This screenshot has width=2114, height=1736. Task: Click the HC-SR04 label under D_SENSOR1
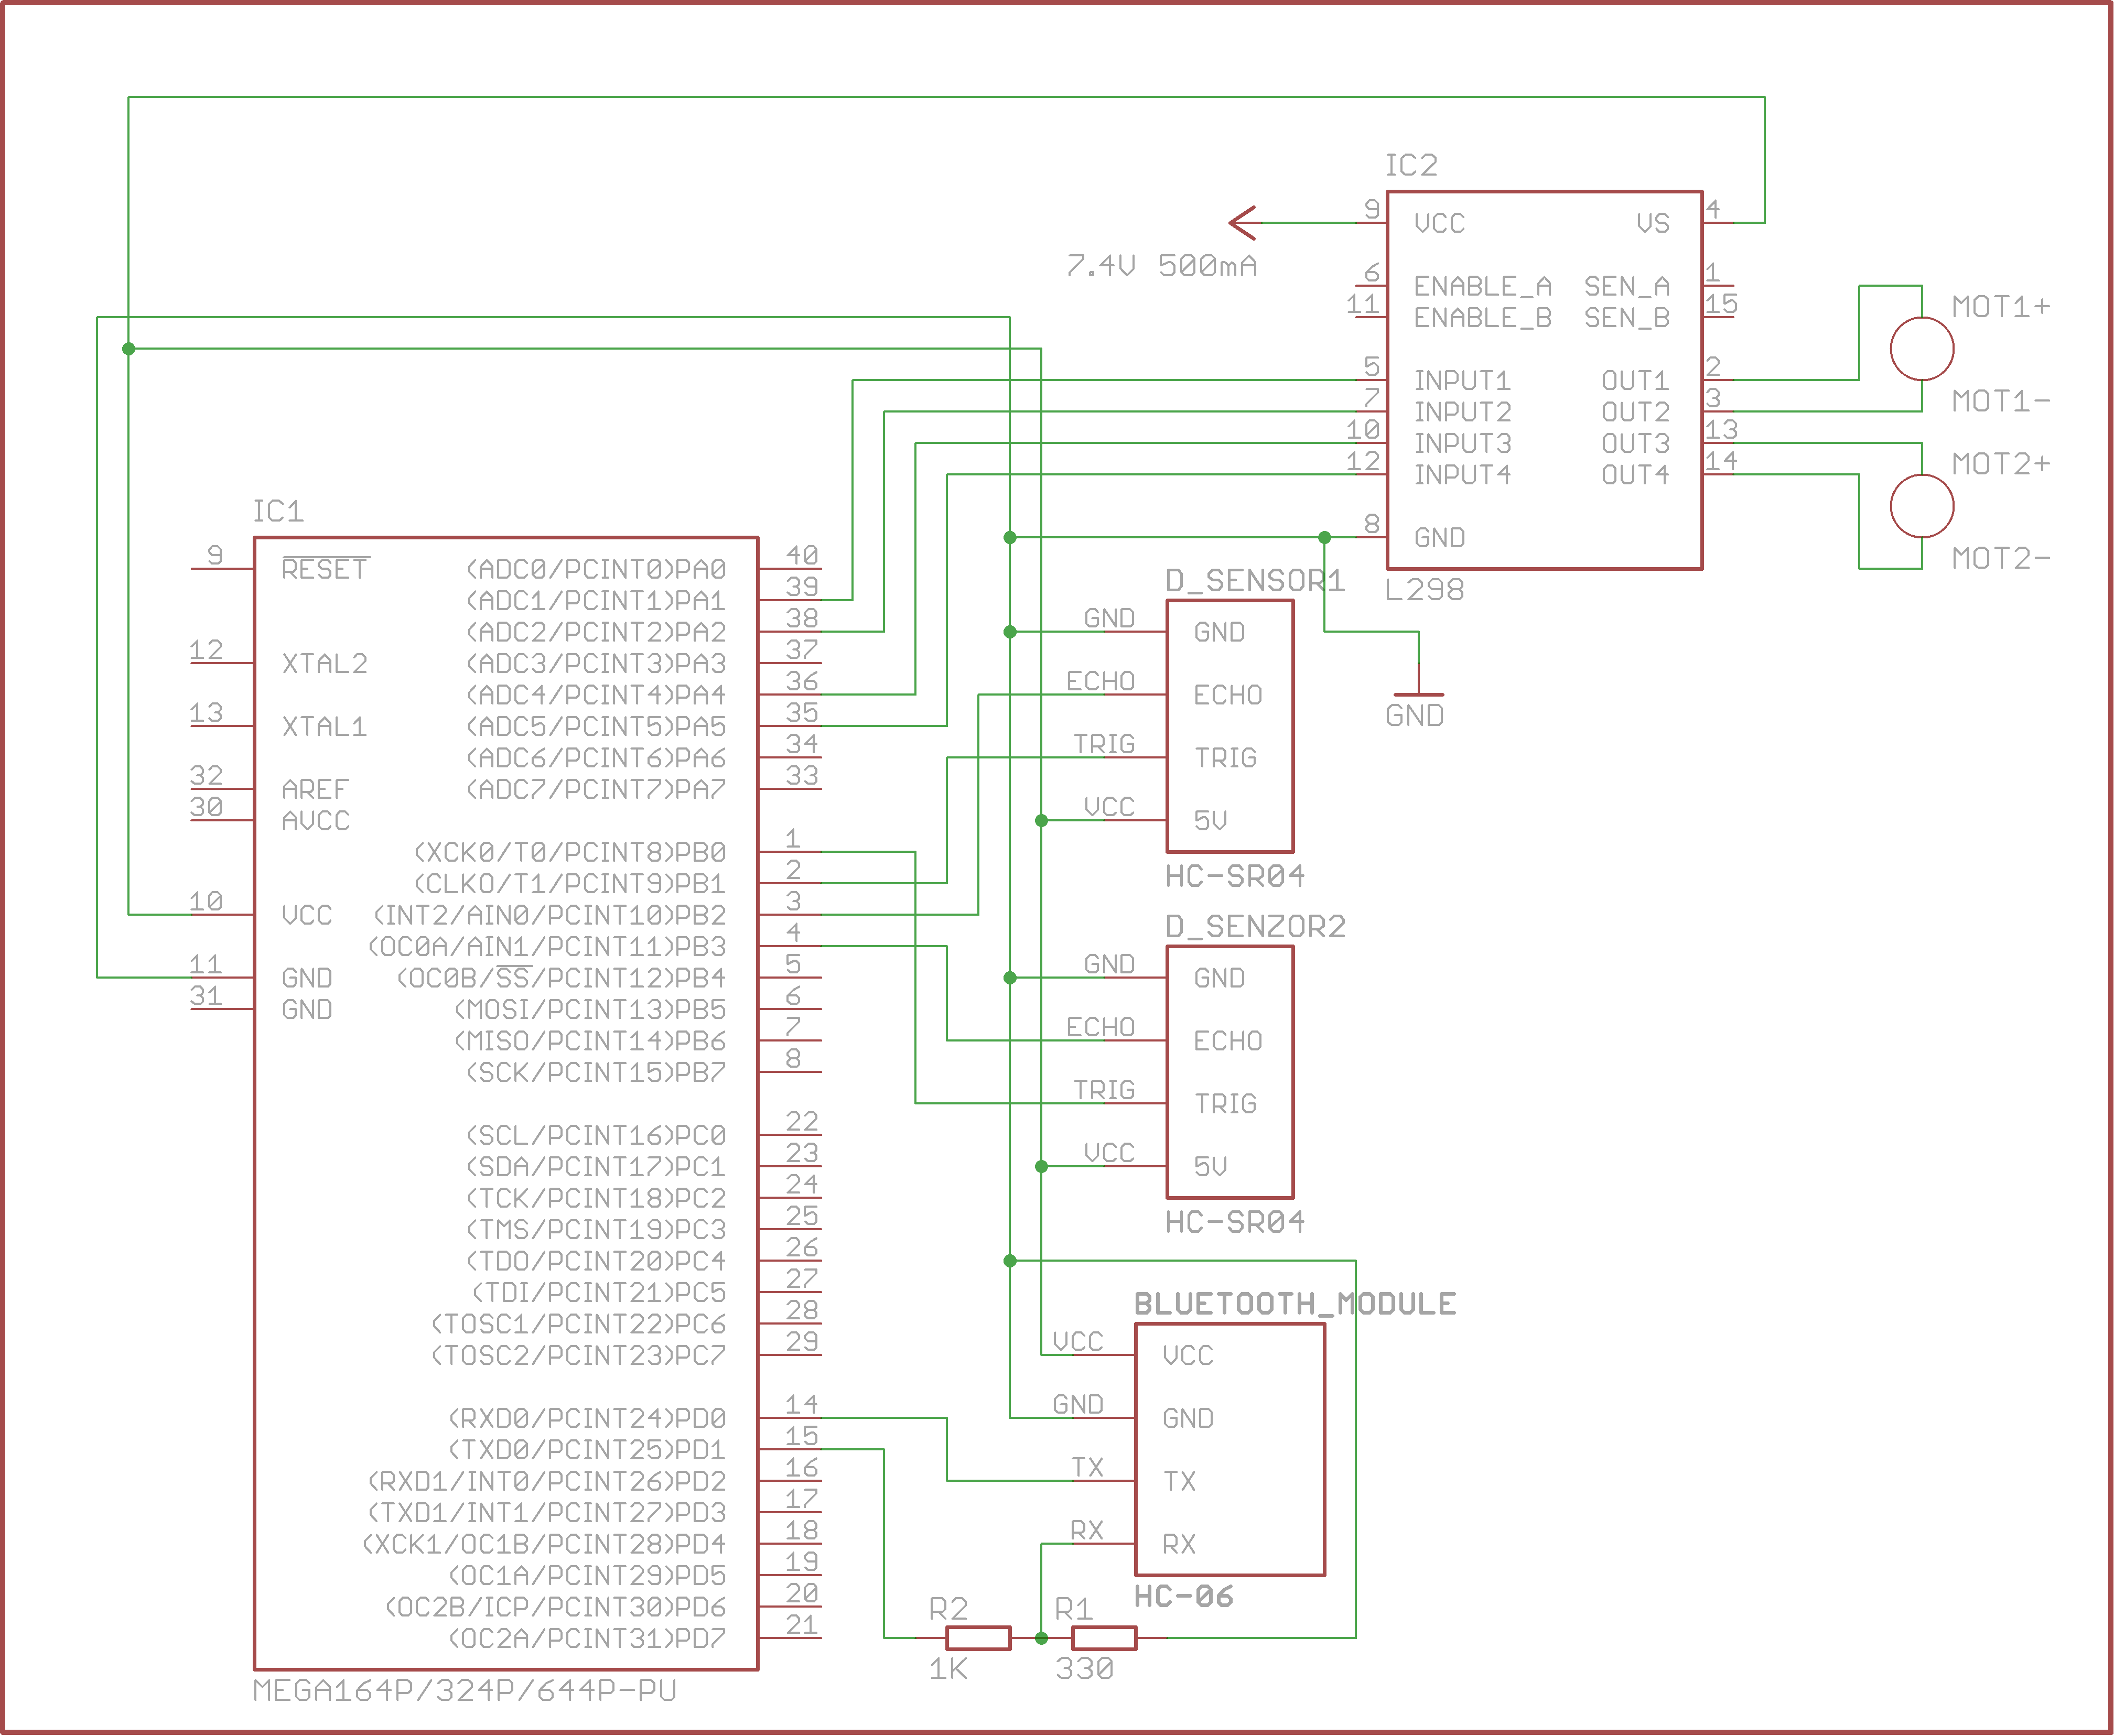[1235, 876]
